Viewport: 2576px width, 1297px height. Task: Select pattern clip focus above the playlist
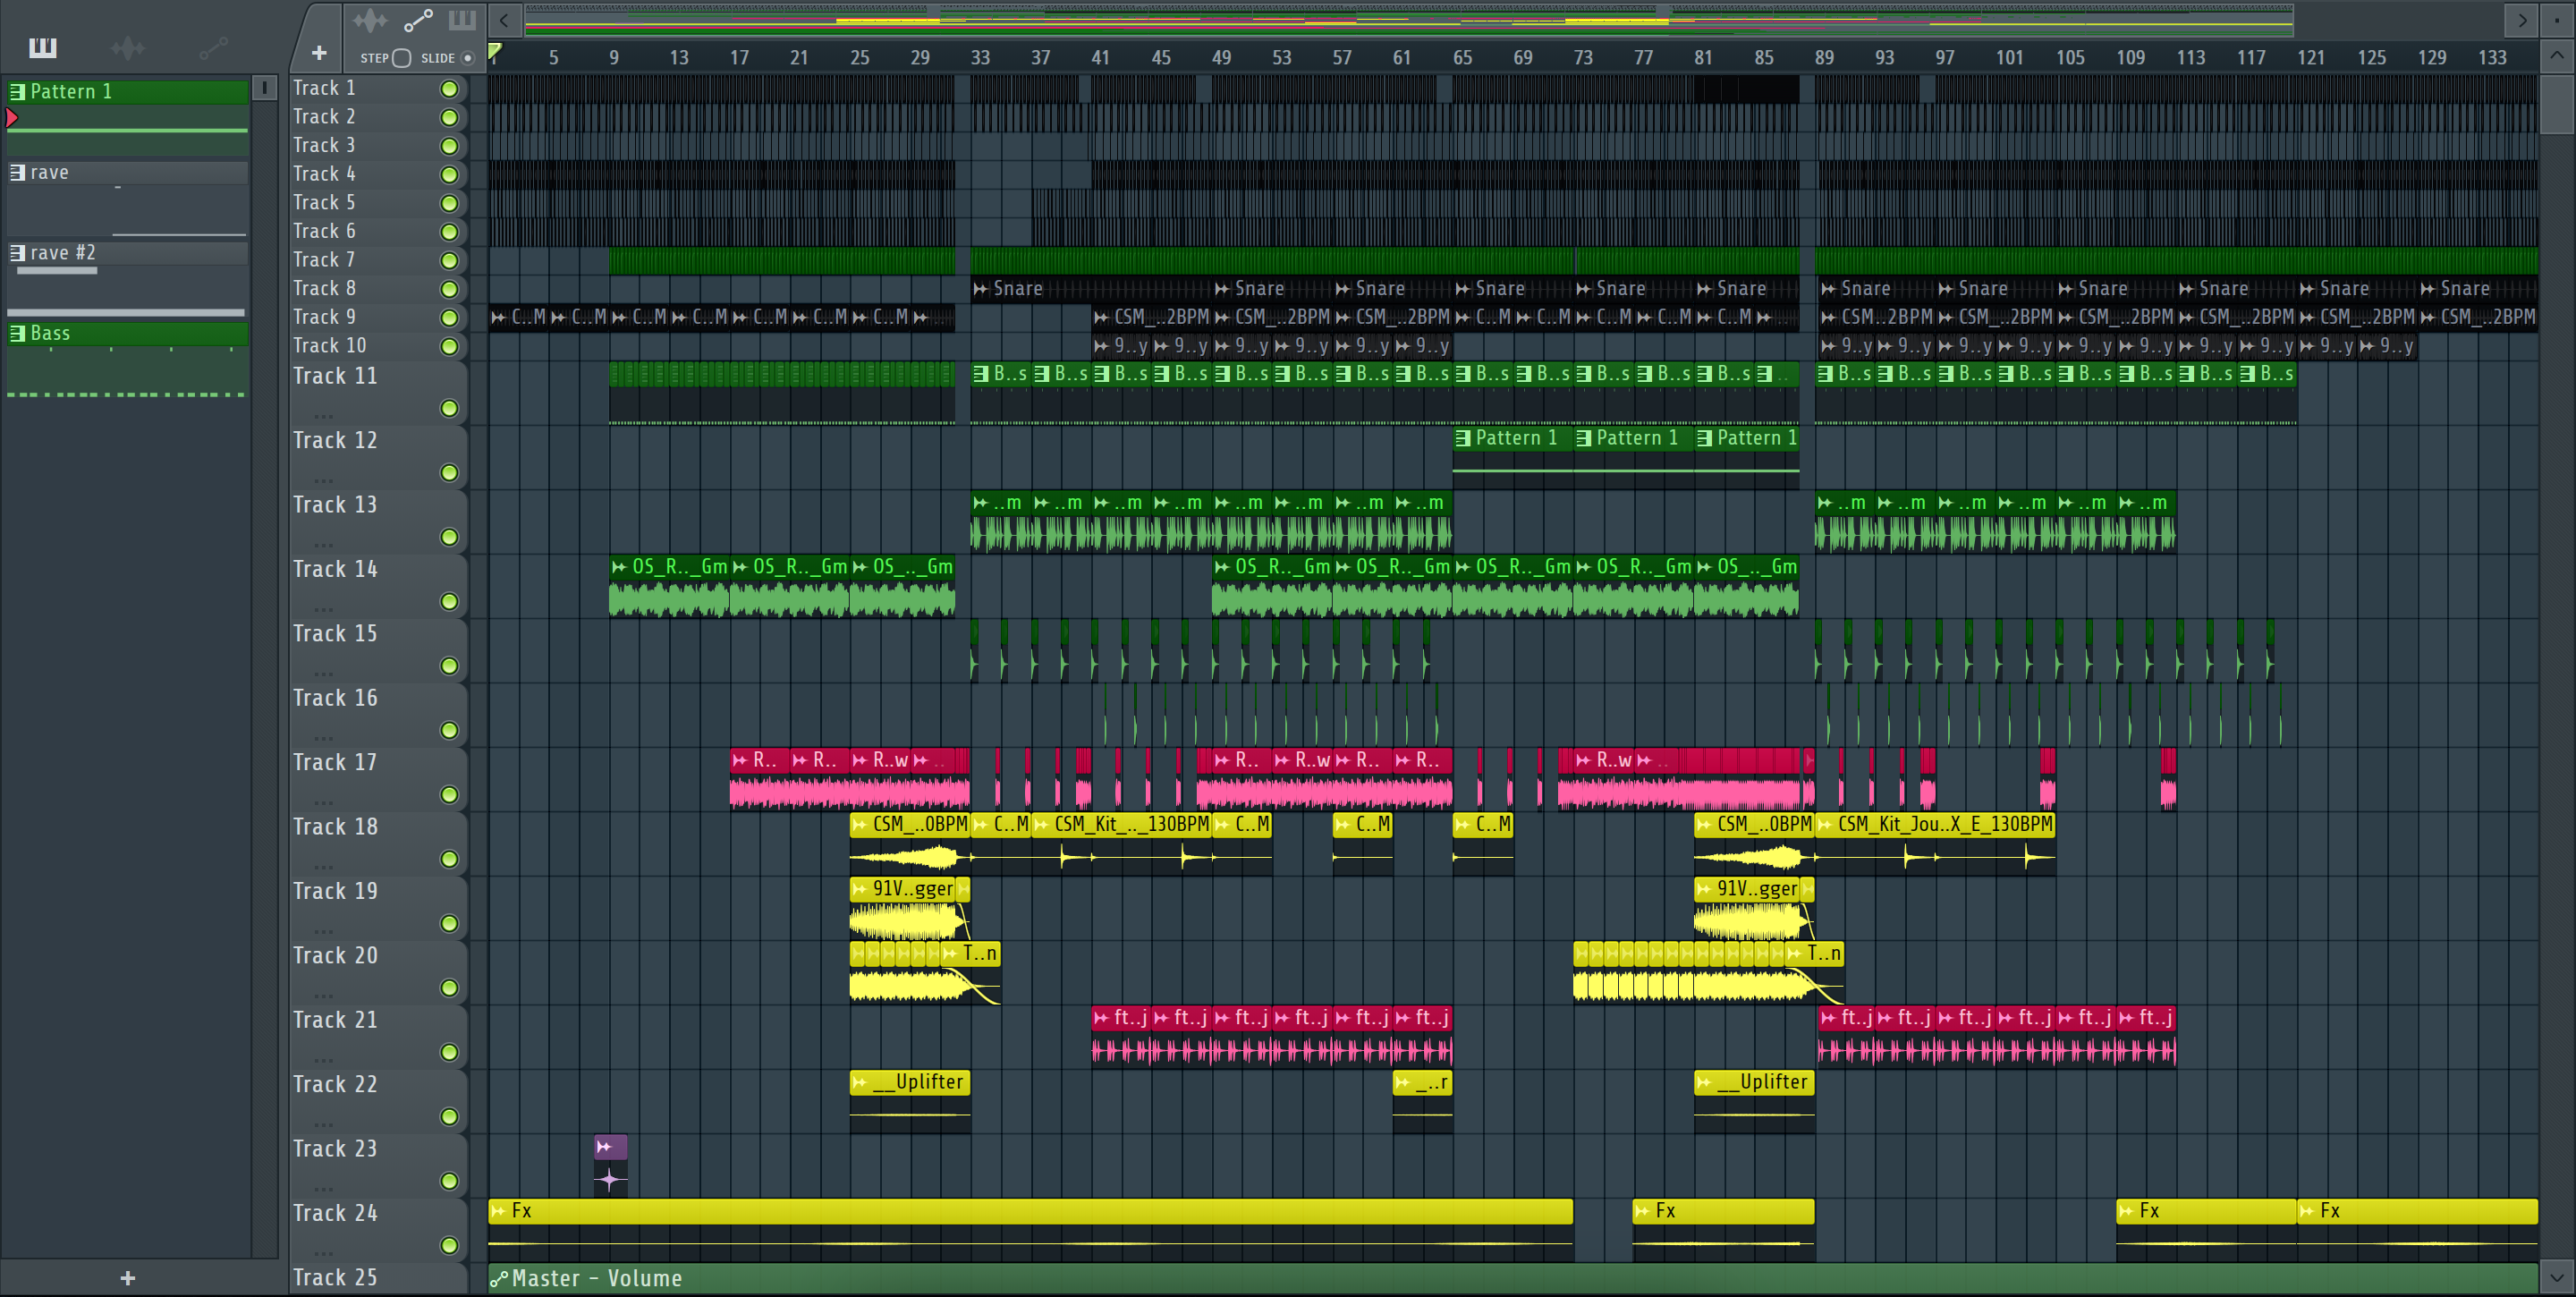pos(462,20)
